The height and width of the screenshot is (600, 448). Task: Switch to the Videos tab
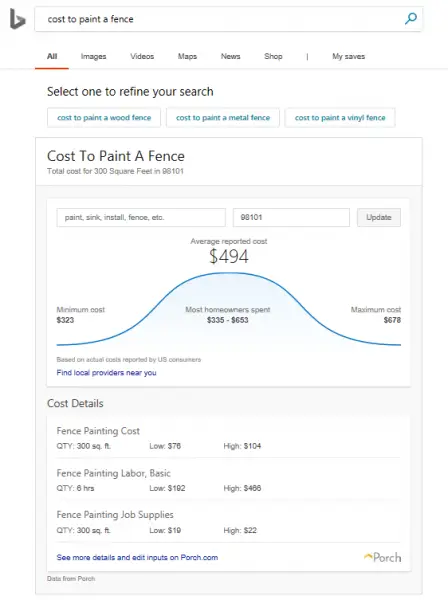click(x=142, y=56)
